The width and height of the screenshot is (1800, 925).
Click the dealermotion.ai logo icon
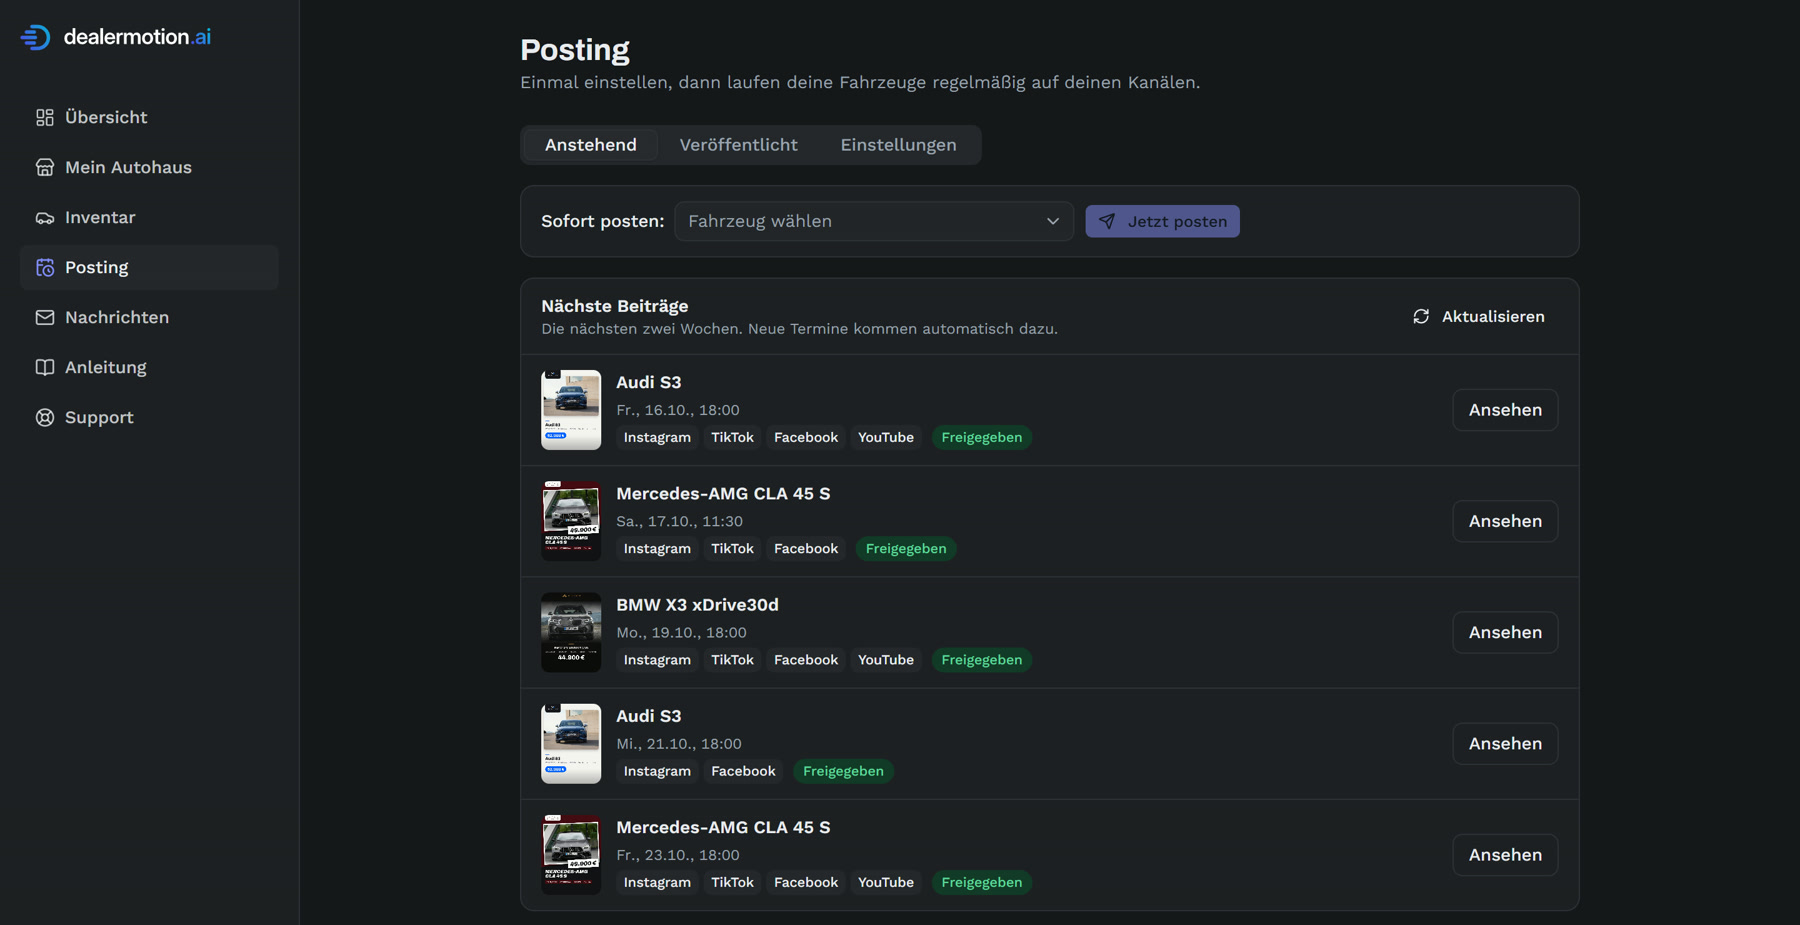[x=35, y=37]
